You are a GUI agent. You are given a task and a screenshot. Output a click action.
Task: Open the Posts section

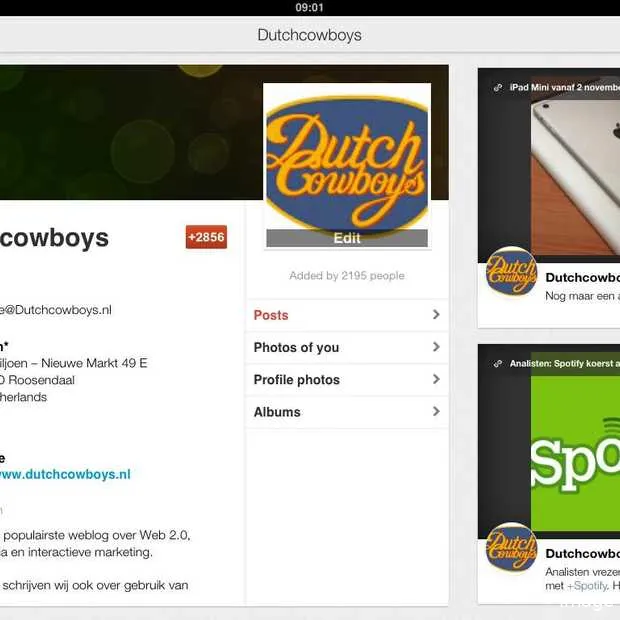click(347, 315)
